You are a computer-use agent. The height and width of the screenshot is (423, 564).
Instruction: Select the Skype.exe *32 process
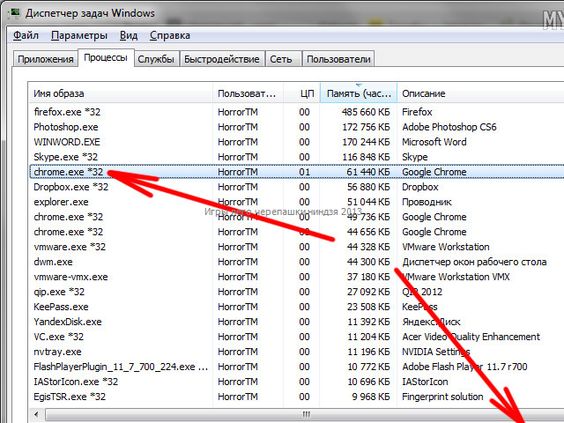coord(296,157)
